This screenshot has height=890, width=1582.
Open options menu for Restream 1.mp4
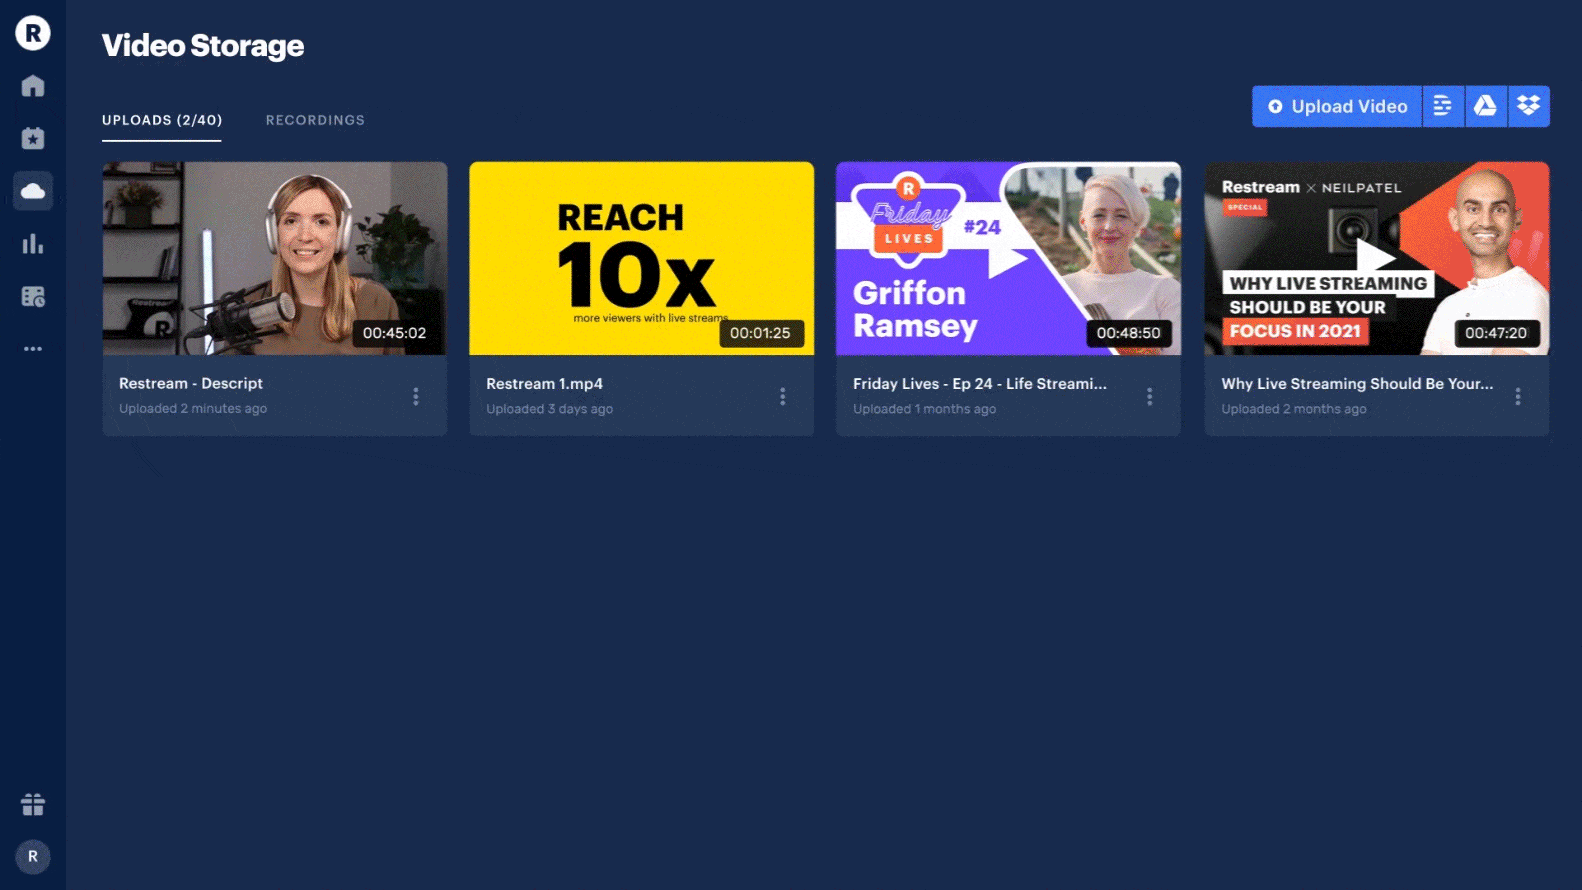(783, 397)
